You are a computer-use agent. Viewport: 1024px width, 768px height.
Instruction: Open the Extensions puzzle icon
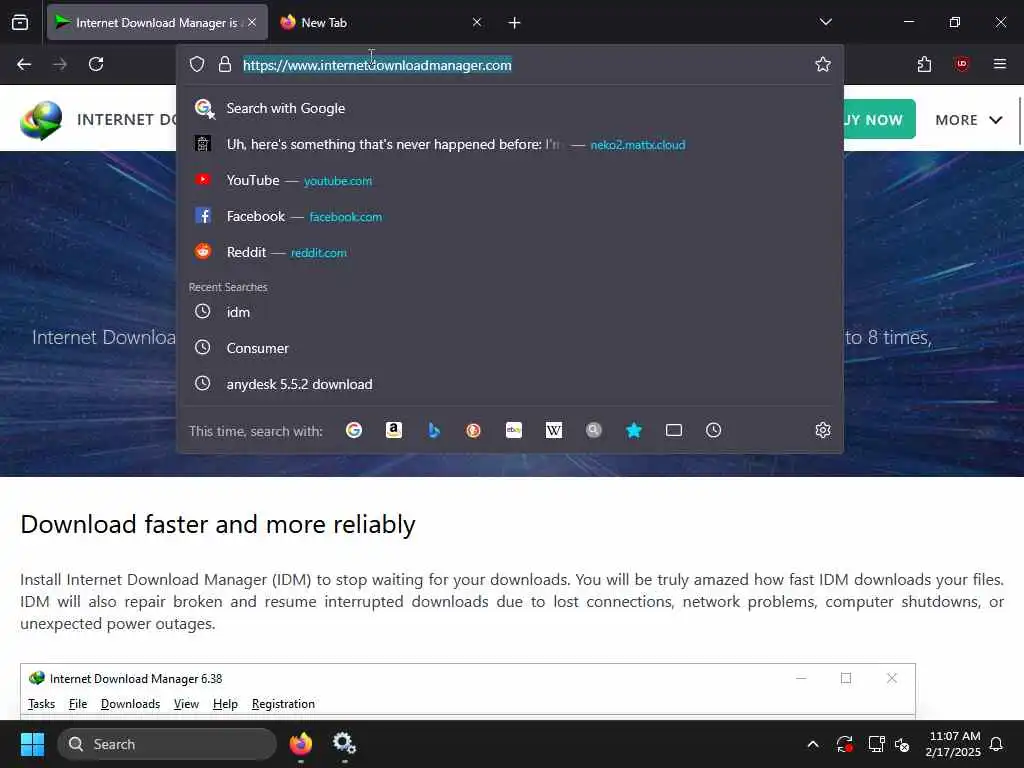924,64
